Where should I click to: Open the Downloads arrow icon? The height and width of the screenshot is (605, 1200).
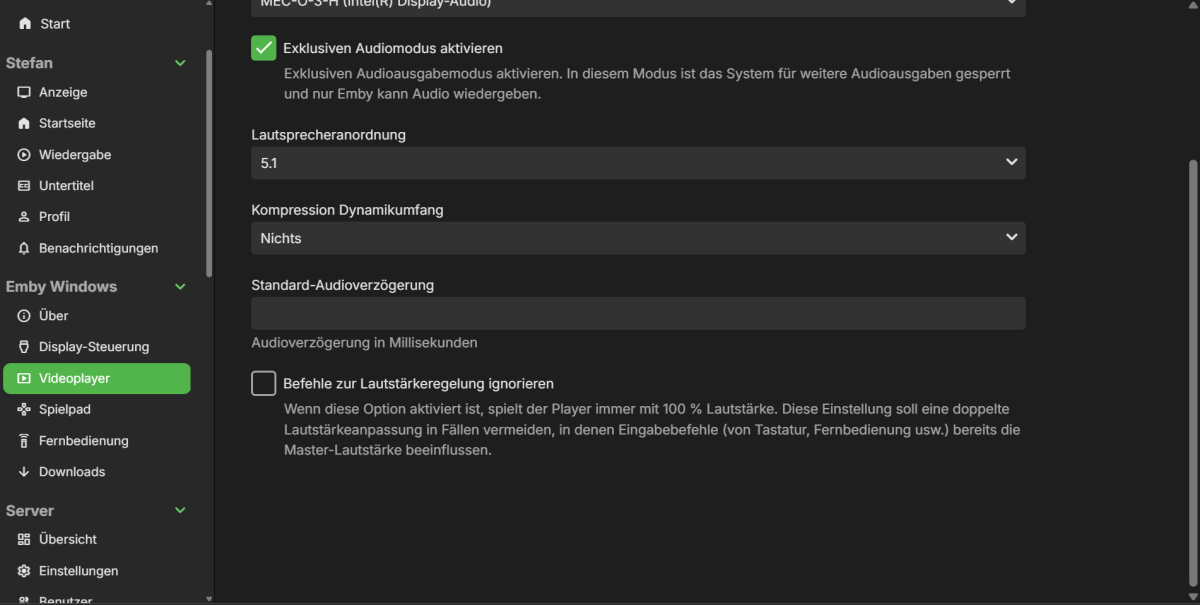tap(25, 472)
